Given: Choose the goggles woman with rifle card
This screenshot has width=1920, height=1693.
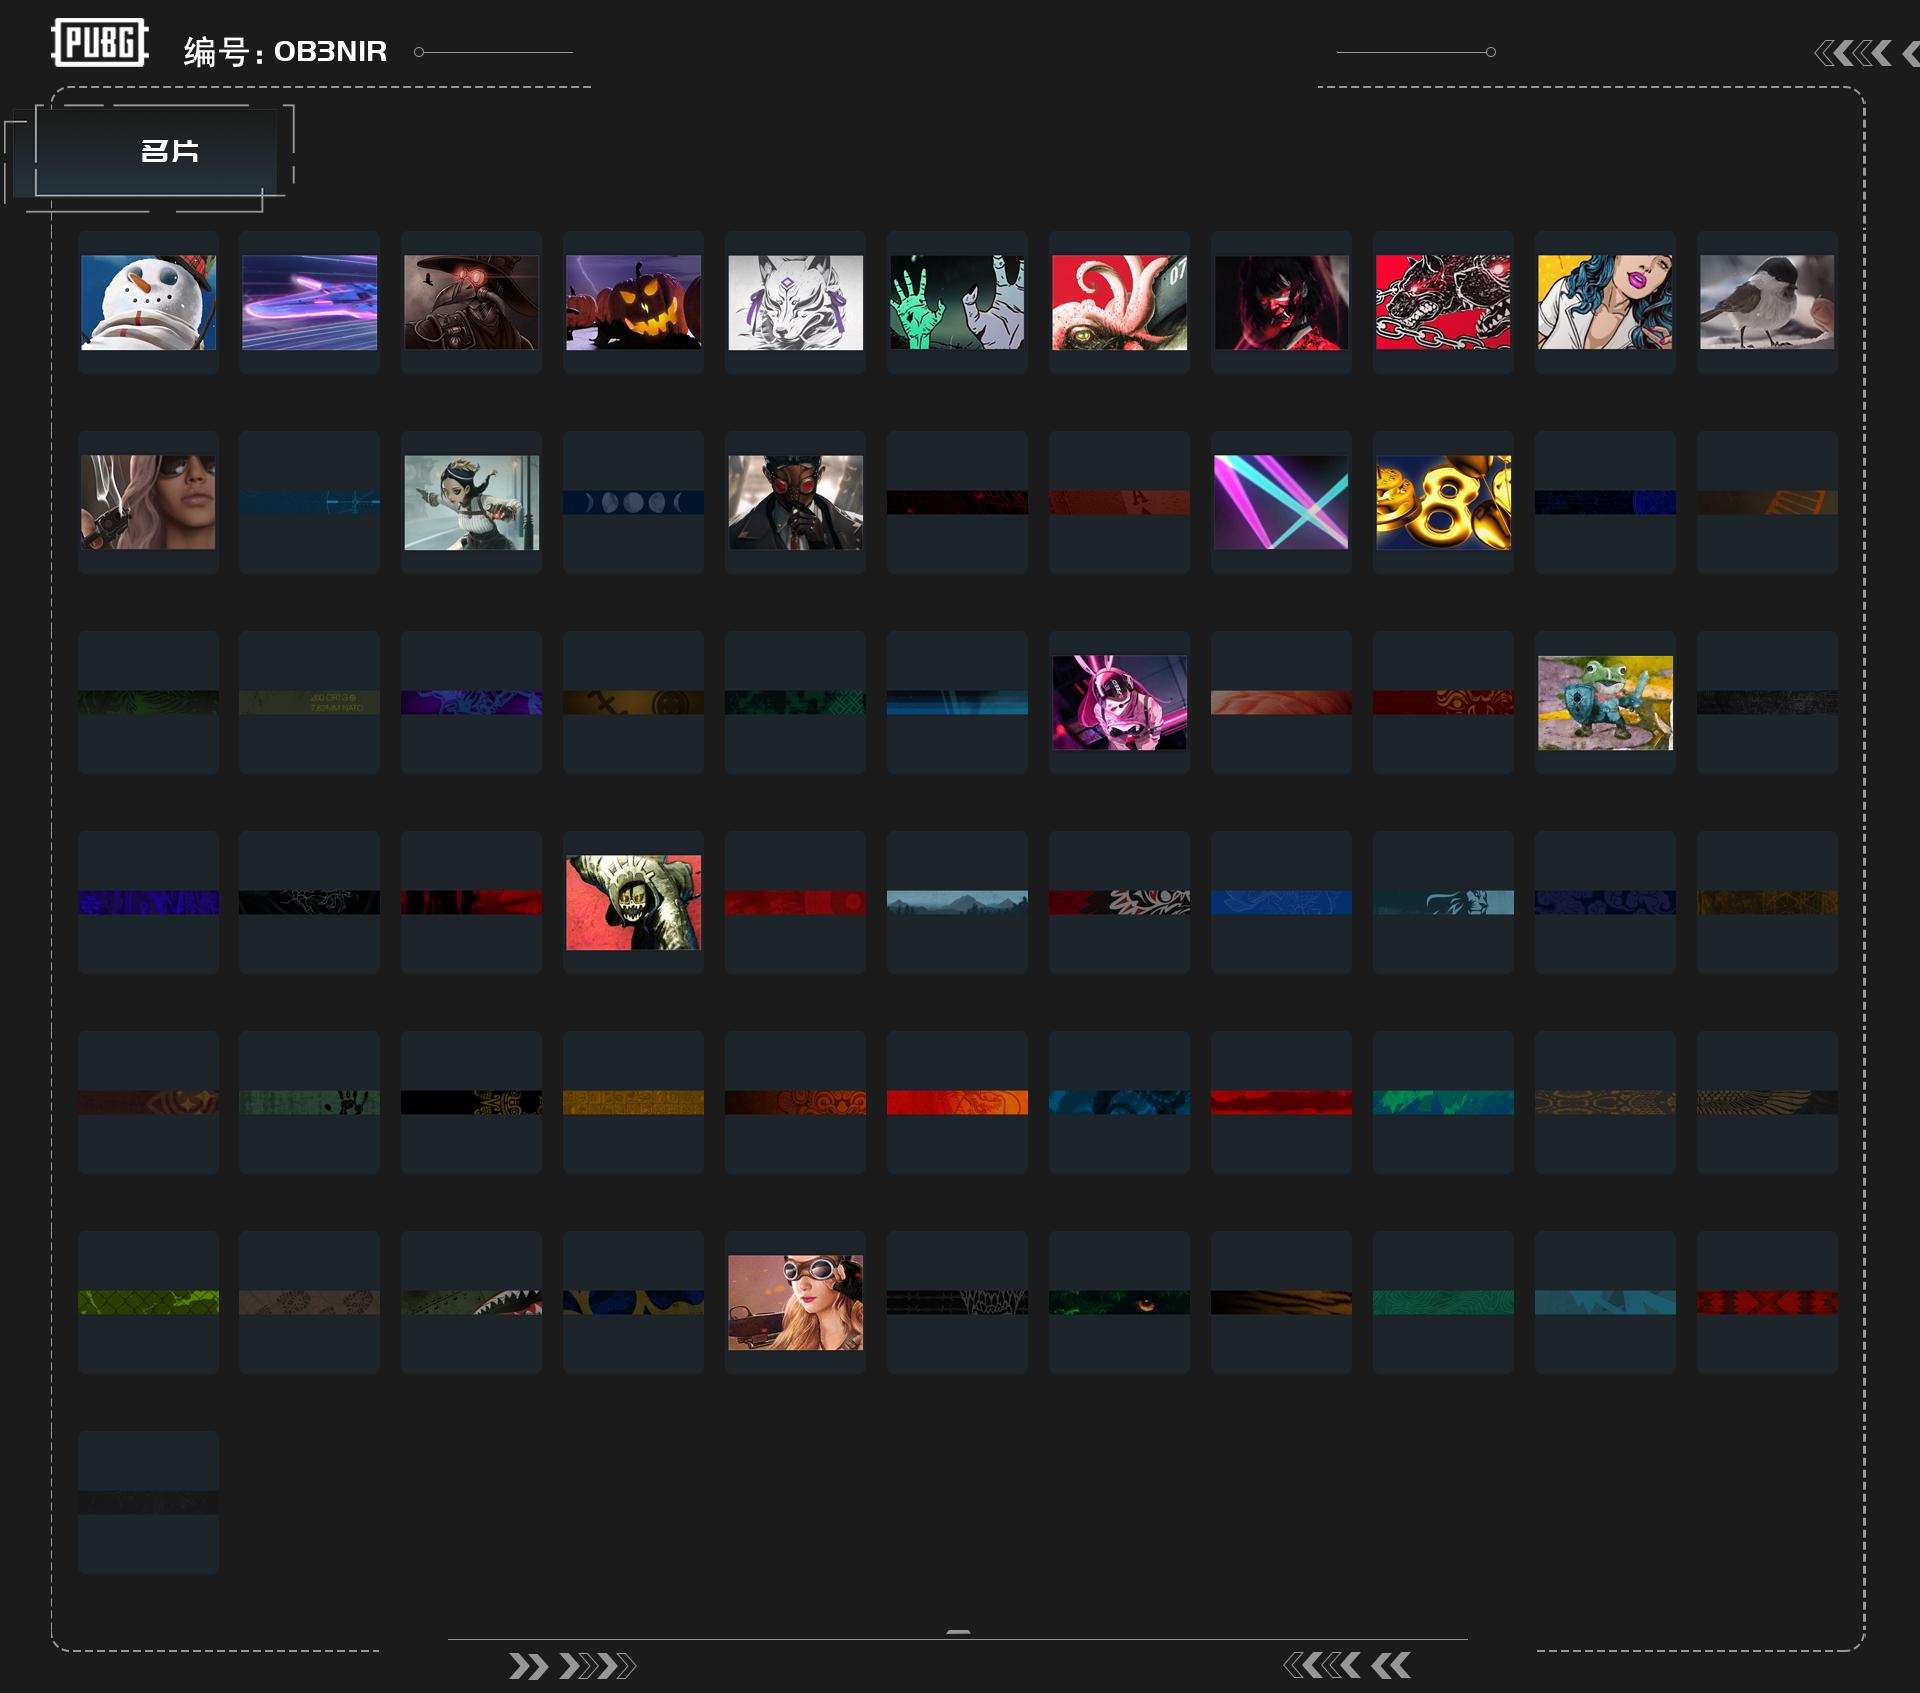Looking at the screenshot, I should pyautogui.click(x=795, y=1302).
